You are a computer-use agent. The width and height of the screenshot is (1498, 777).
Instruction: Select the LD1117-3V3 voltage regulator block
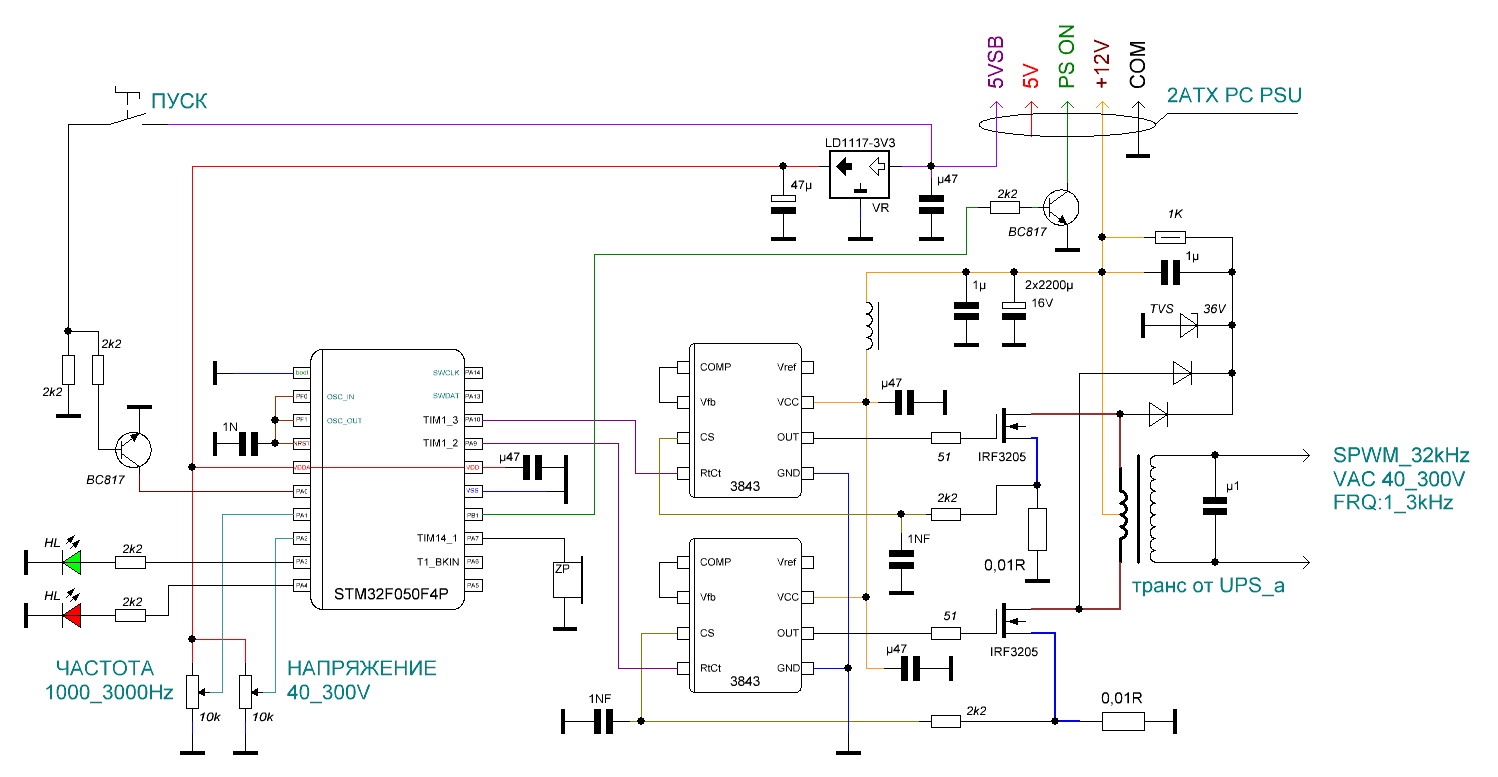pyautogui.click(x=859, y=174)
